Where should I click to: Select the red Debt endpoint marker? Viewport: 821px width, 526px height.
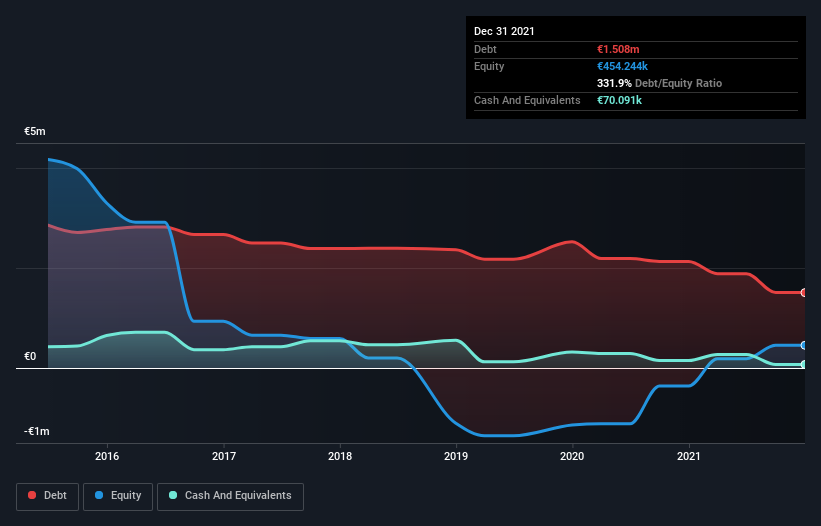coord(804,293)
